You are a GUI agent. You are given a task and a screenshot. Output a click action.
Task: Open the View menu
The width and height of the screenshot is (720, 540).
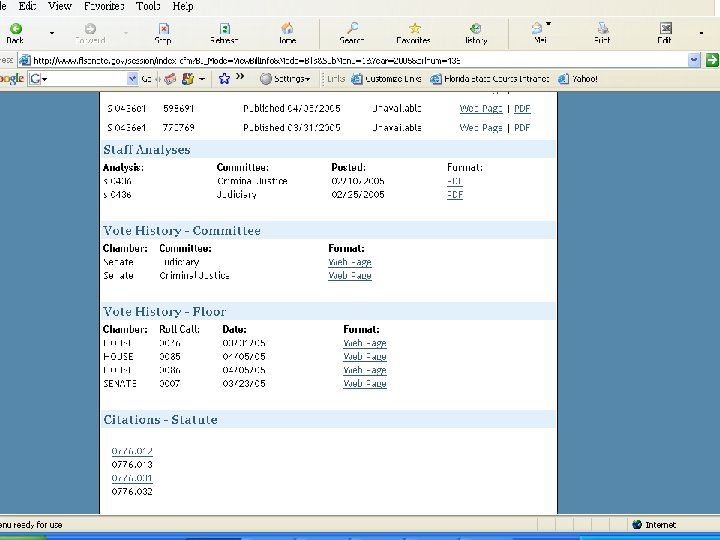[x=60, y=6]
